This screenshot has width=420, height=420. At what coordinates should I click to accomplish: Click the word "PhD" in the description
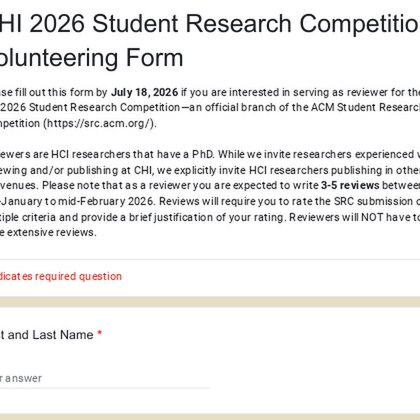203,154
